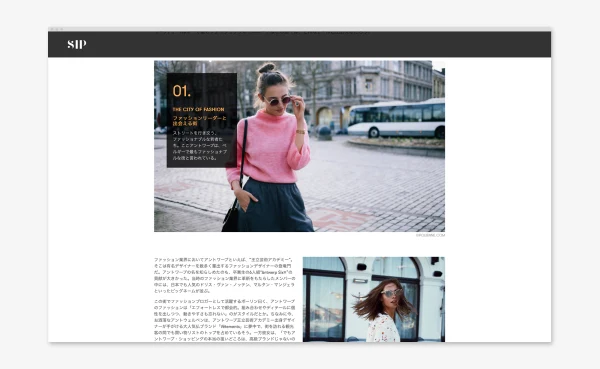Click the photo credit under main image
Image resolution: width=600 pixels, height=369 pixels.
click(430, 235)
